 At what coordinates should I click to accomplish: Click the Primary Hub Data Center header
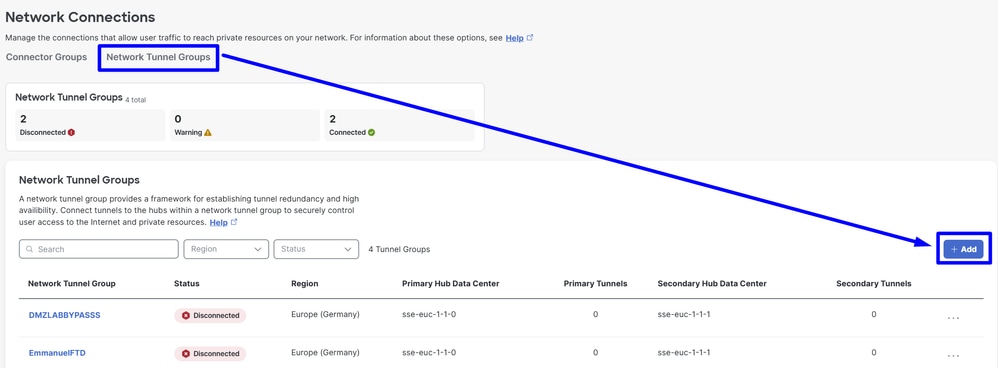(x=451, y=283)
